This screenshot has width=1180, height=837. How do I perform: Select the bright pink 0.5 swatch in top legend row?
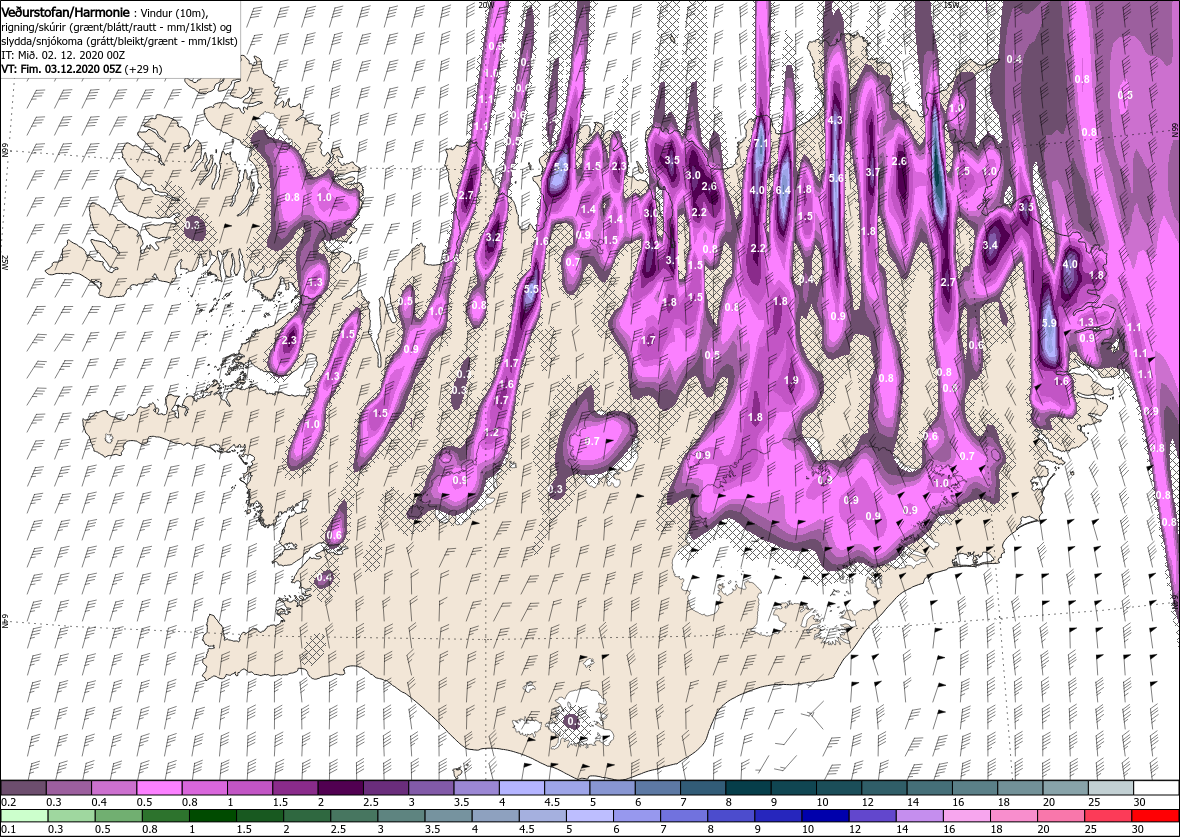point(160,788)
